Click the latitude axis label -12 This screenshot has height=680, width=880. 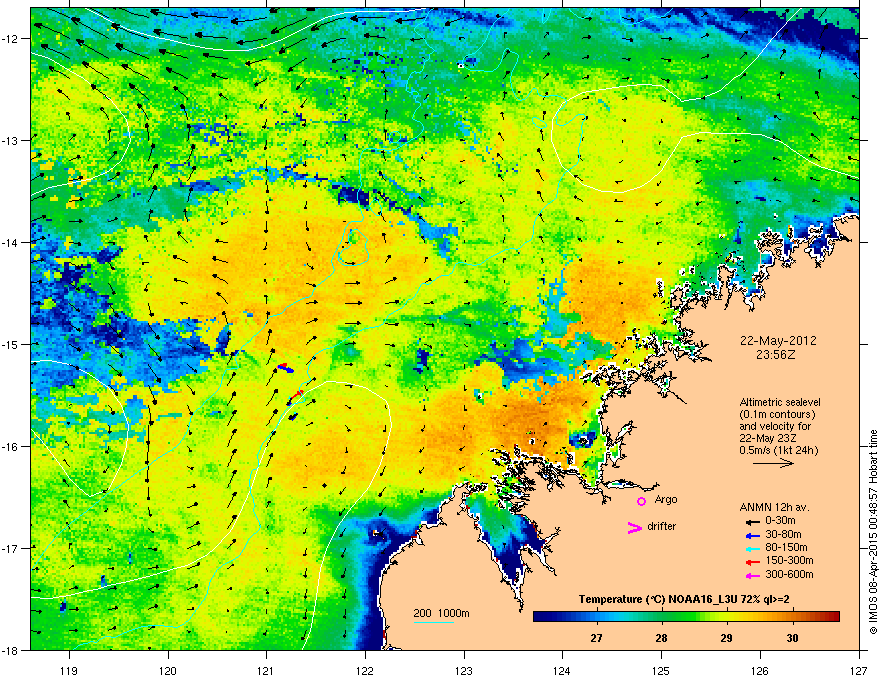coord(10,39)
